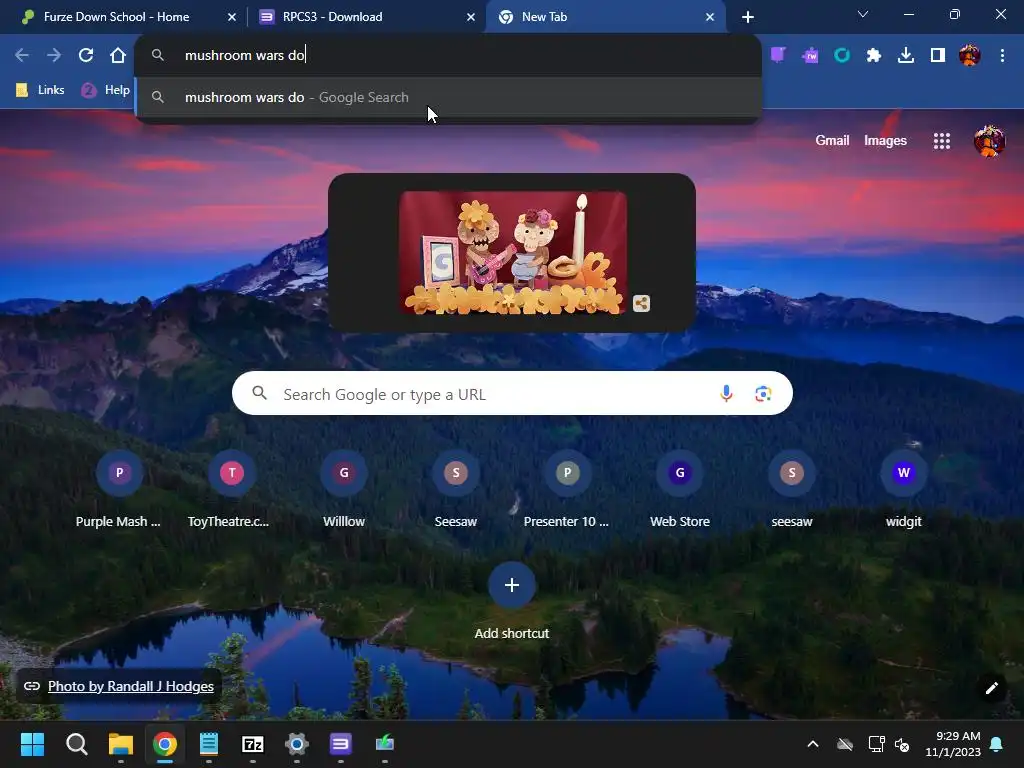1024x768 pixels.
Task: Click the purple robot extension icon
Action: coord(810,56)
